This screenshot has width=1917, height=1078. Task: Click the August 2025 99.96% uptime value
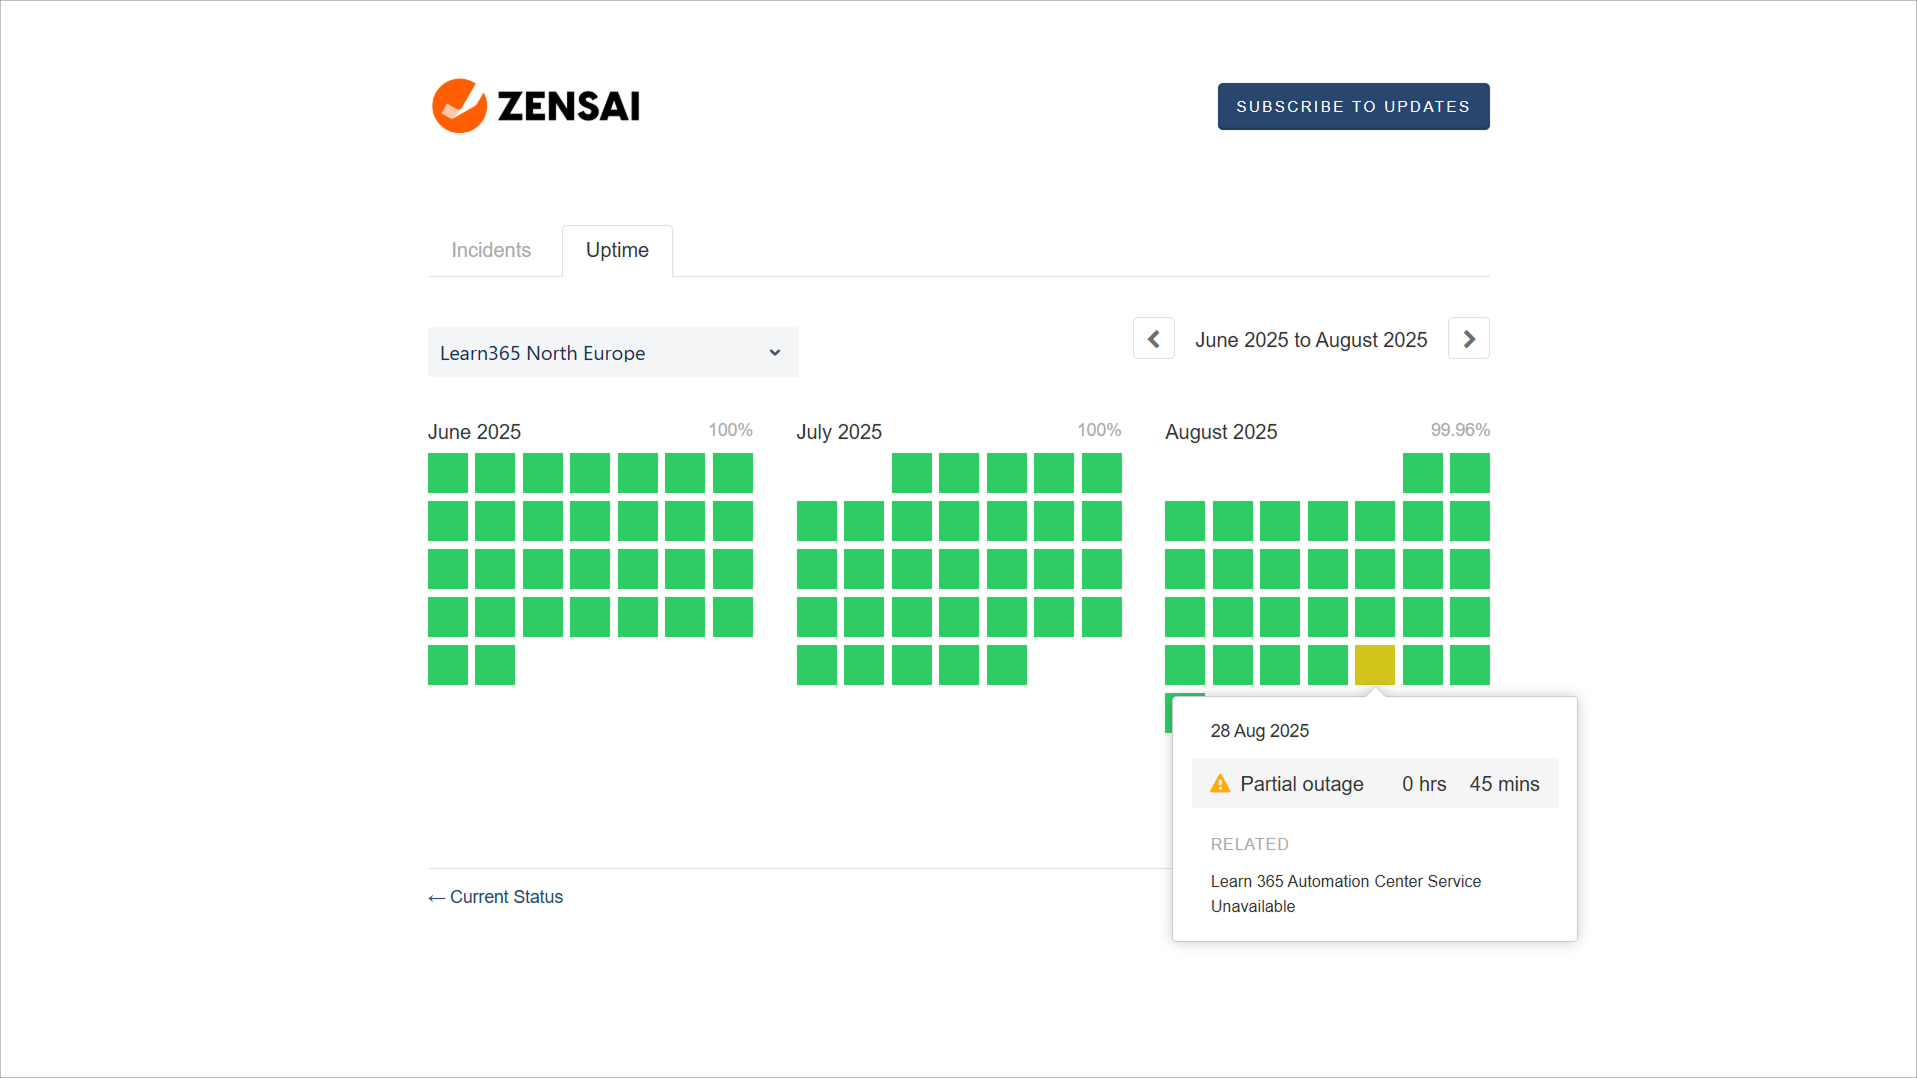tap(1459, 430)
